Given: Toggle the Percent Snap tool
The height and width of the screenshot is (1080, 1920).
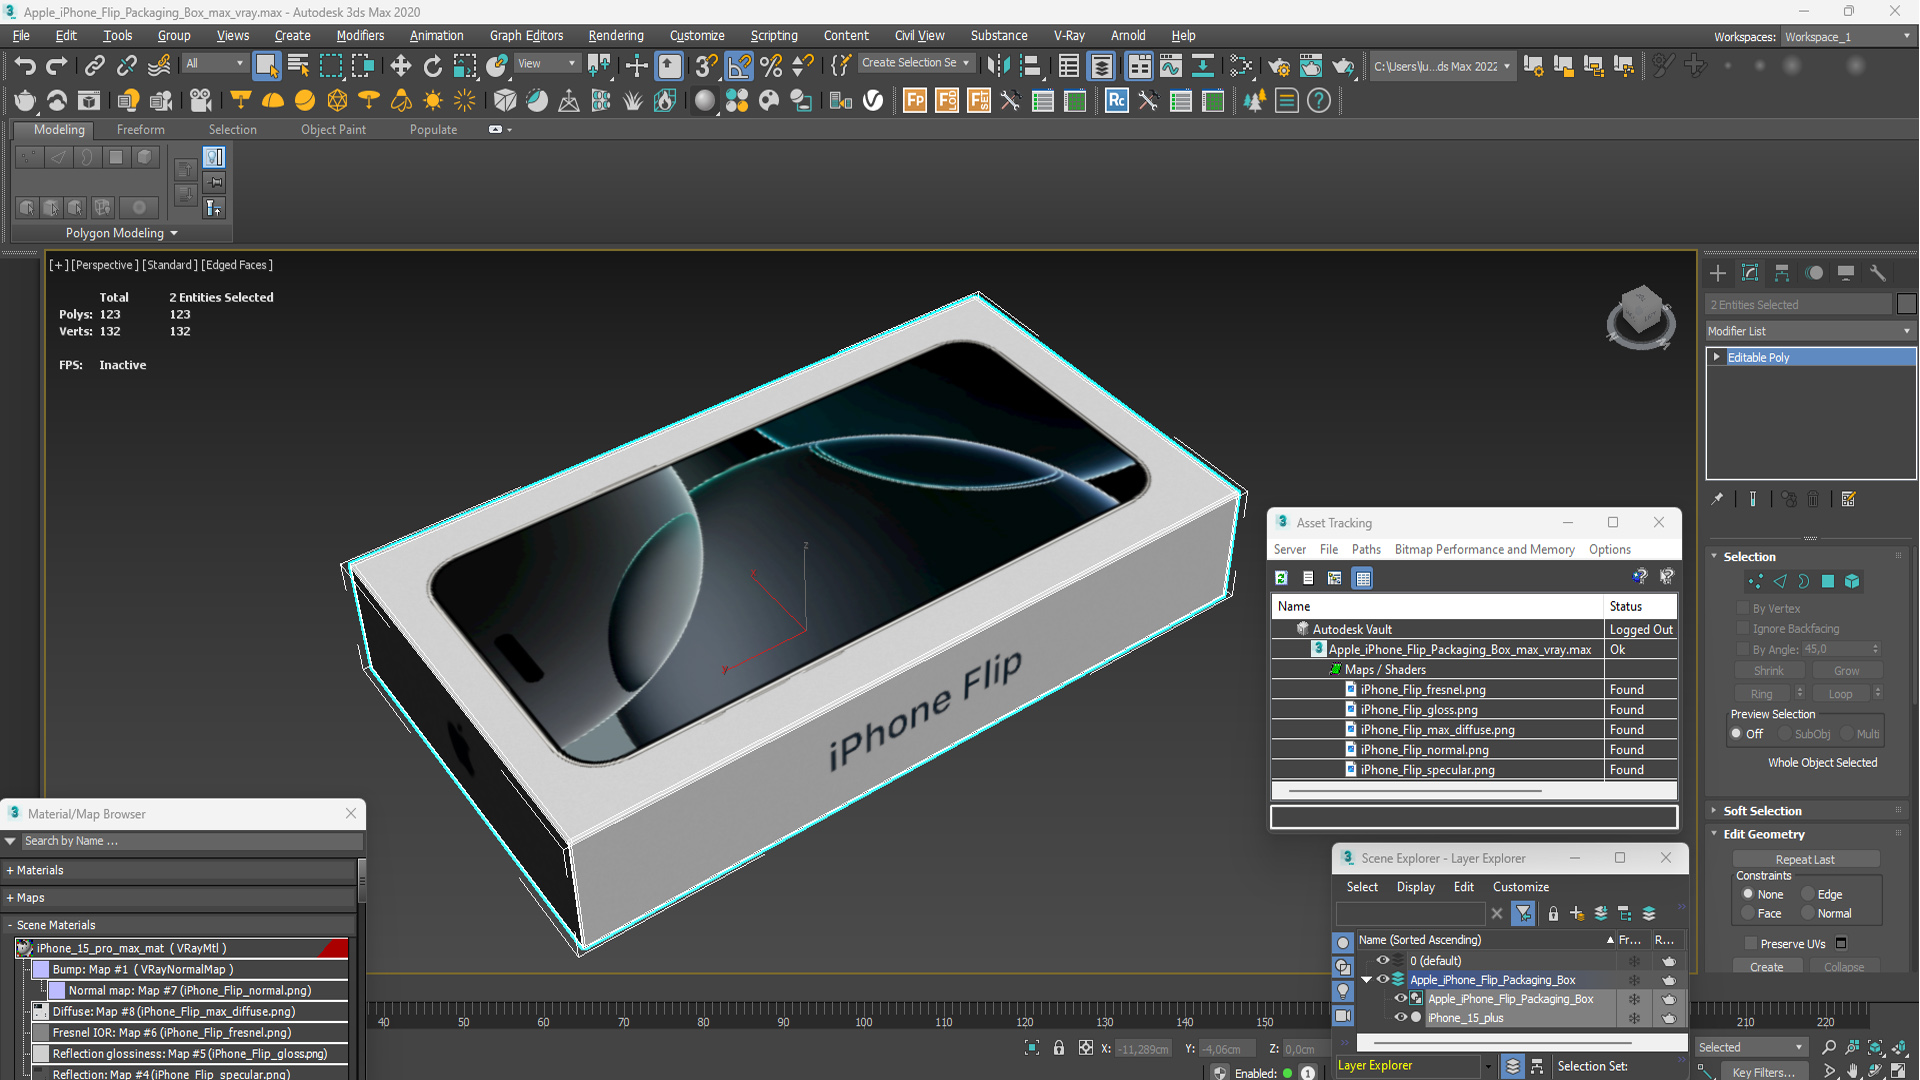Looking at the screenshot, I should [x=771, y=66].
